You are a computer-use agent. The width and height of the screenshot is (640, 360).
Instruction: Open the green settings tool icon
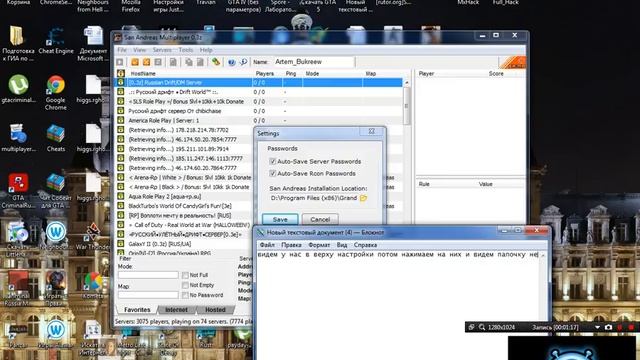pyautogui.click(x=216, y=62)
